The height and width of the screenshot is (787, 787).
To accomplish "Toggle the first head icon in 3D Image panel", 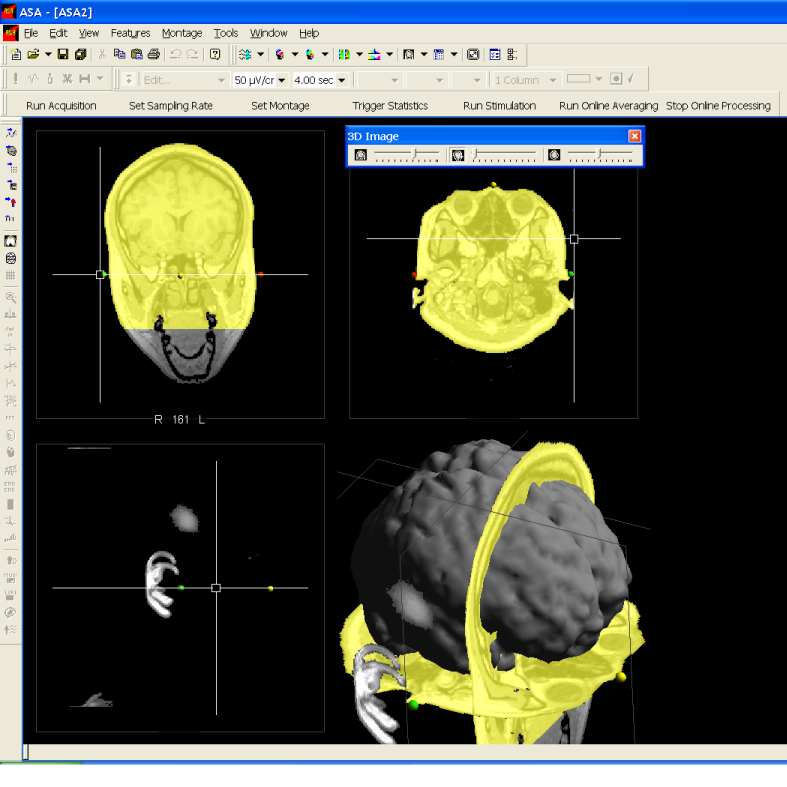I will [361, 155].
